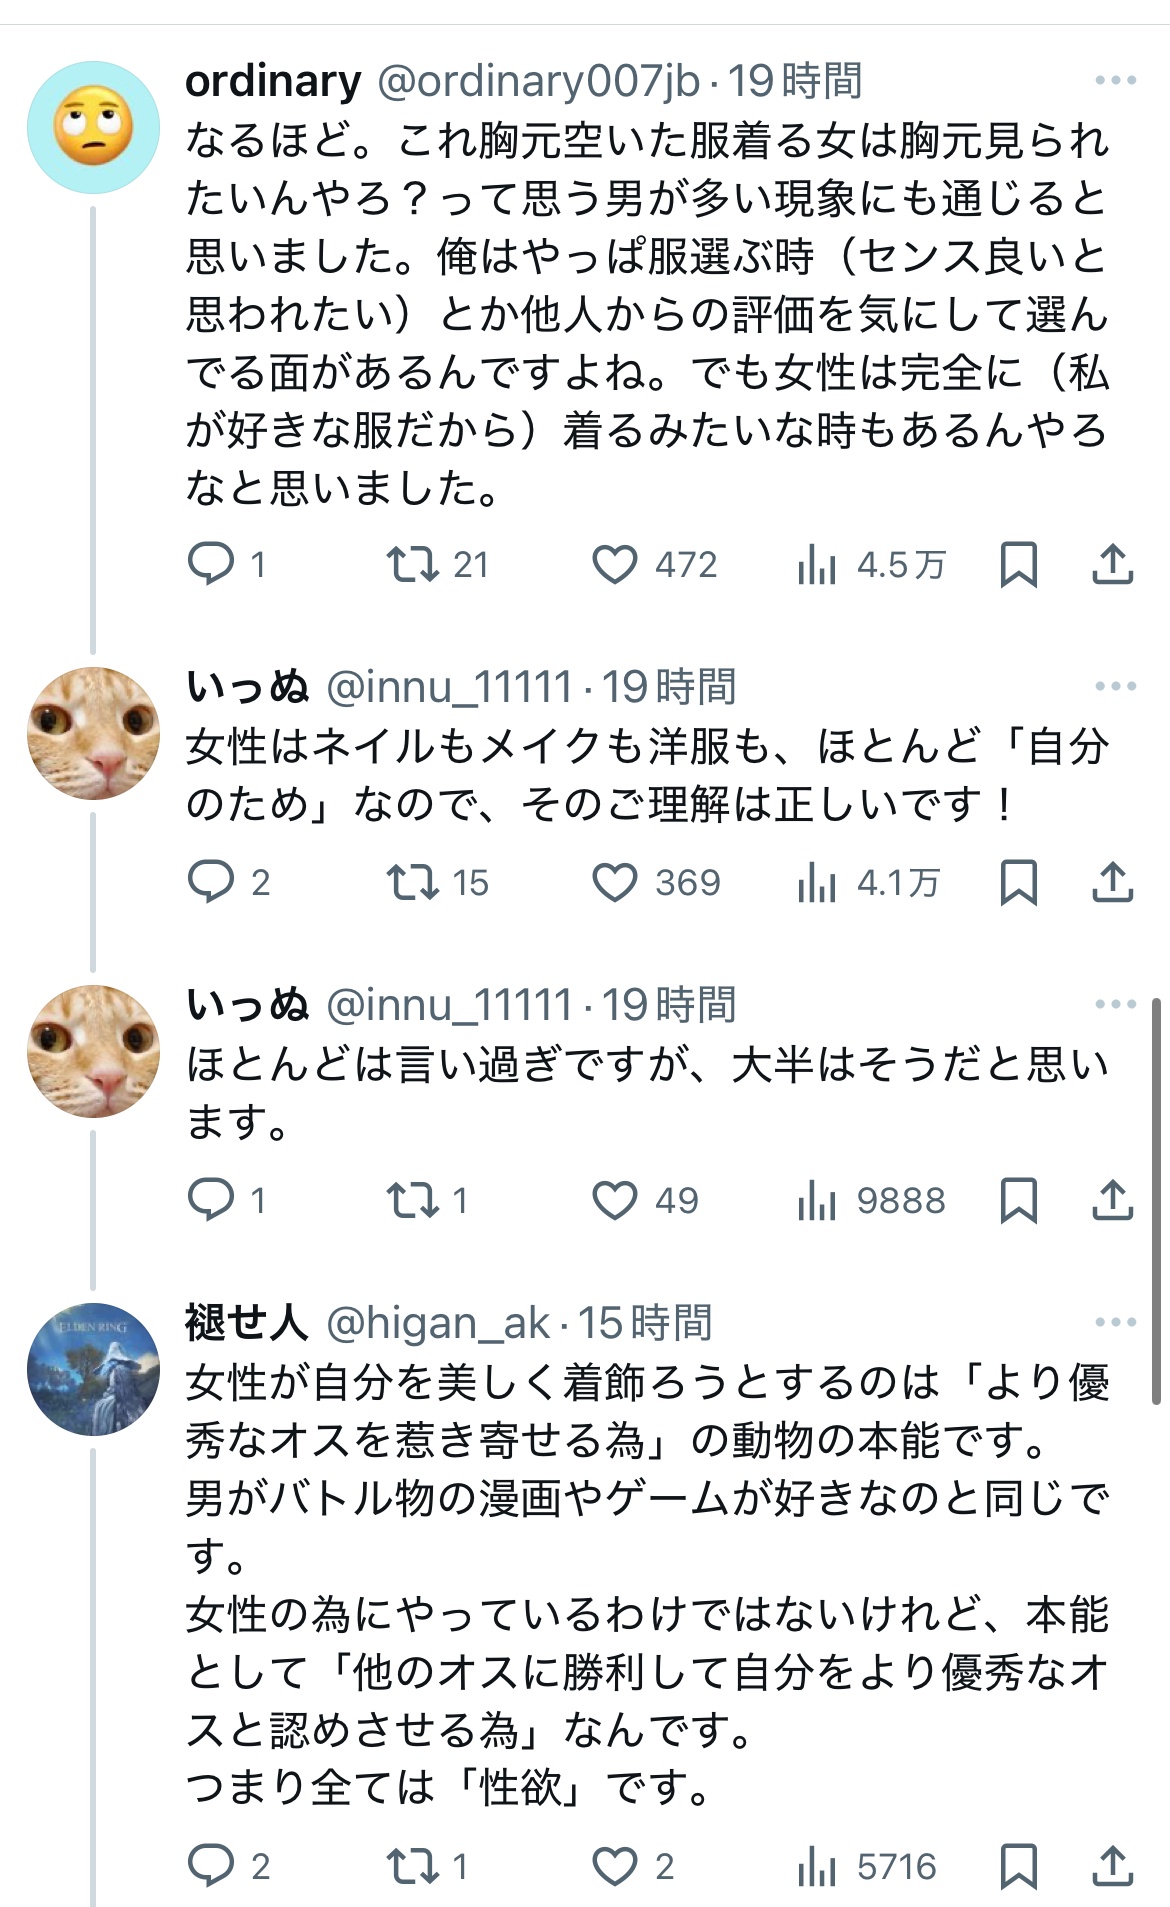The width and height of the screenshot is (1170, 1907).
Task: Reply to tweet with 49 likes
Action: 211,1199
